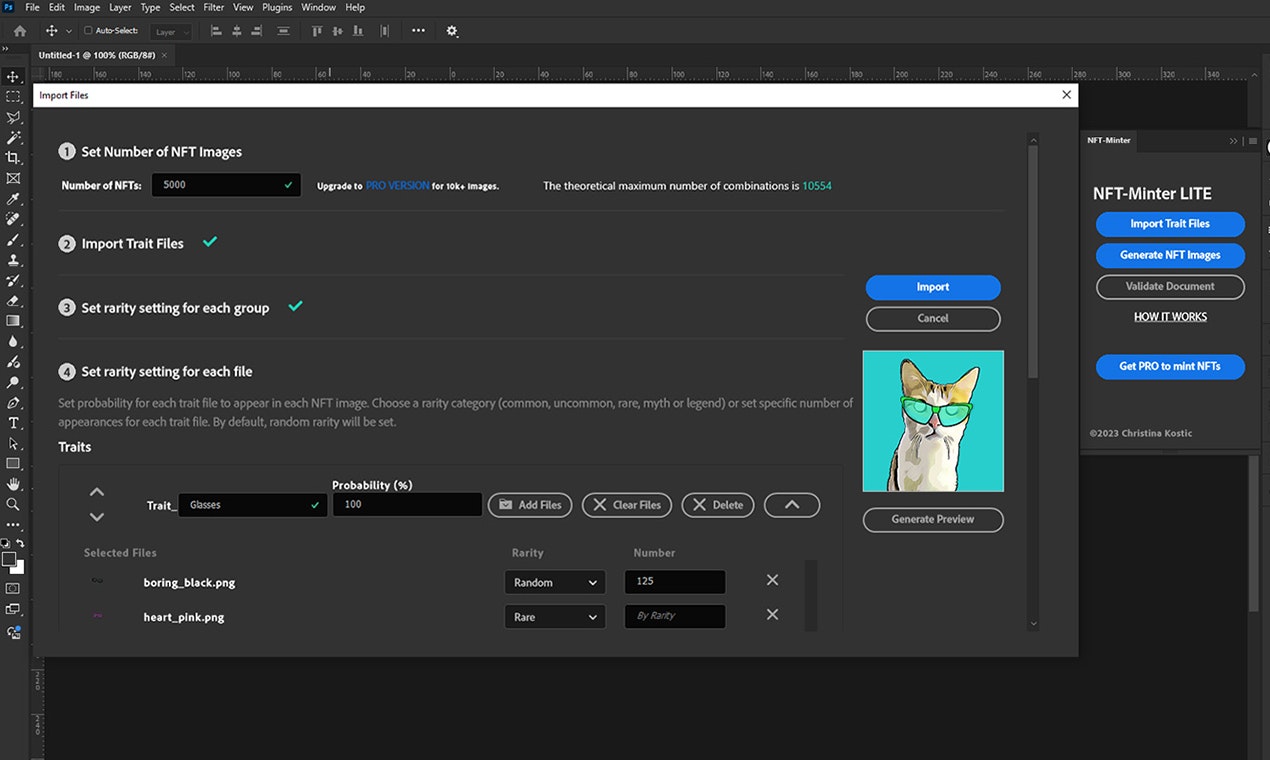Click the Align horizontal centers icon

[x=237, y=31]
